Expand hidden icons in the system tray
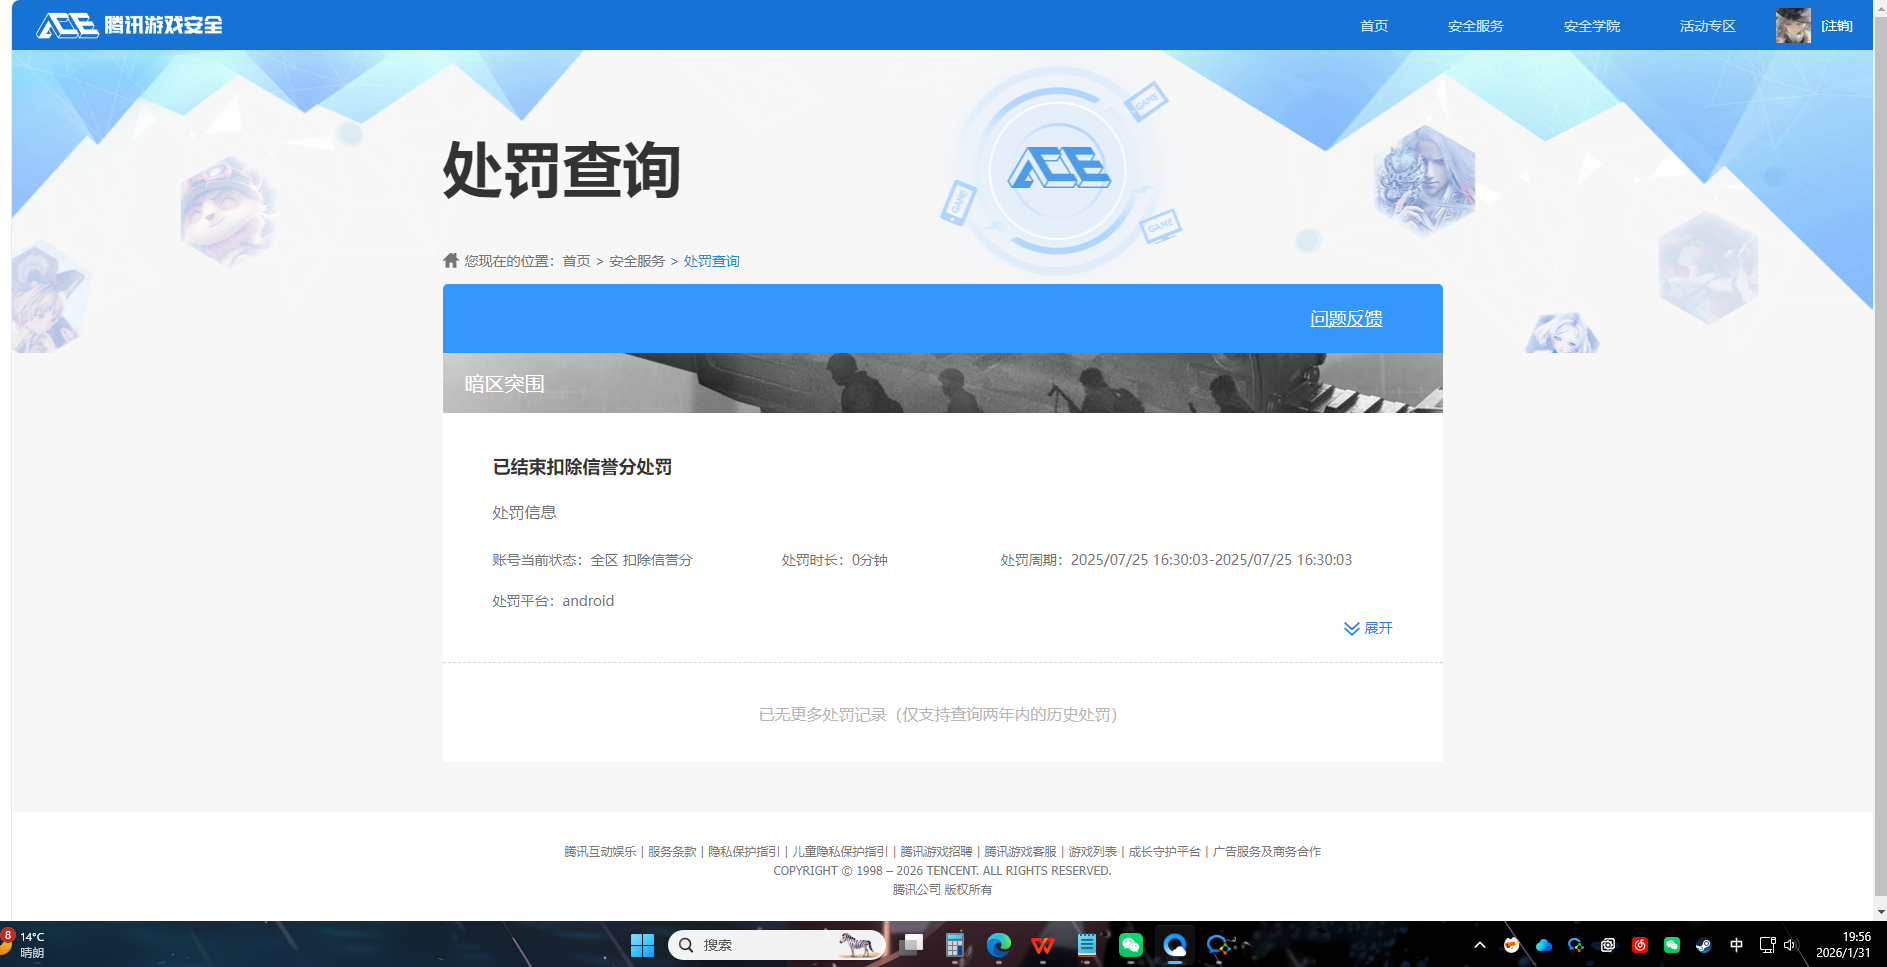This screenshot has height=967, width=1887. coord(1479,944)
